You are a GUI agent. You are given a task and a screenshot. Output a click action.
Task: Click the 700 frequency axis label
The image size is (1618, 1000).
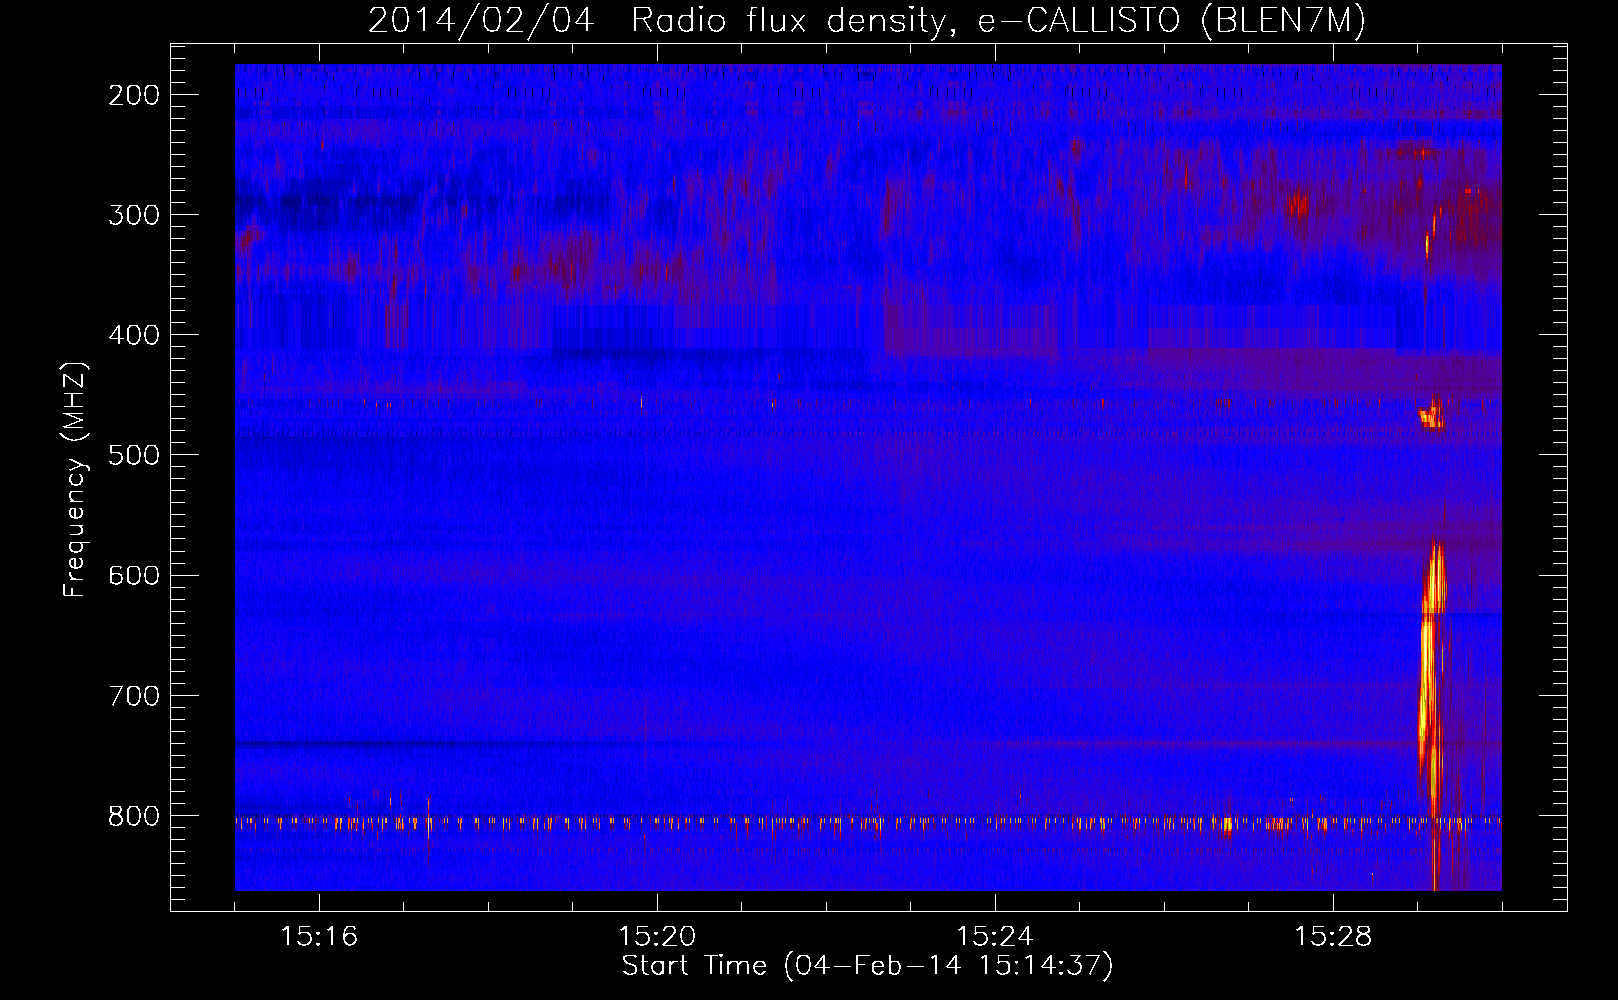pos(133,695)
